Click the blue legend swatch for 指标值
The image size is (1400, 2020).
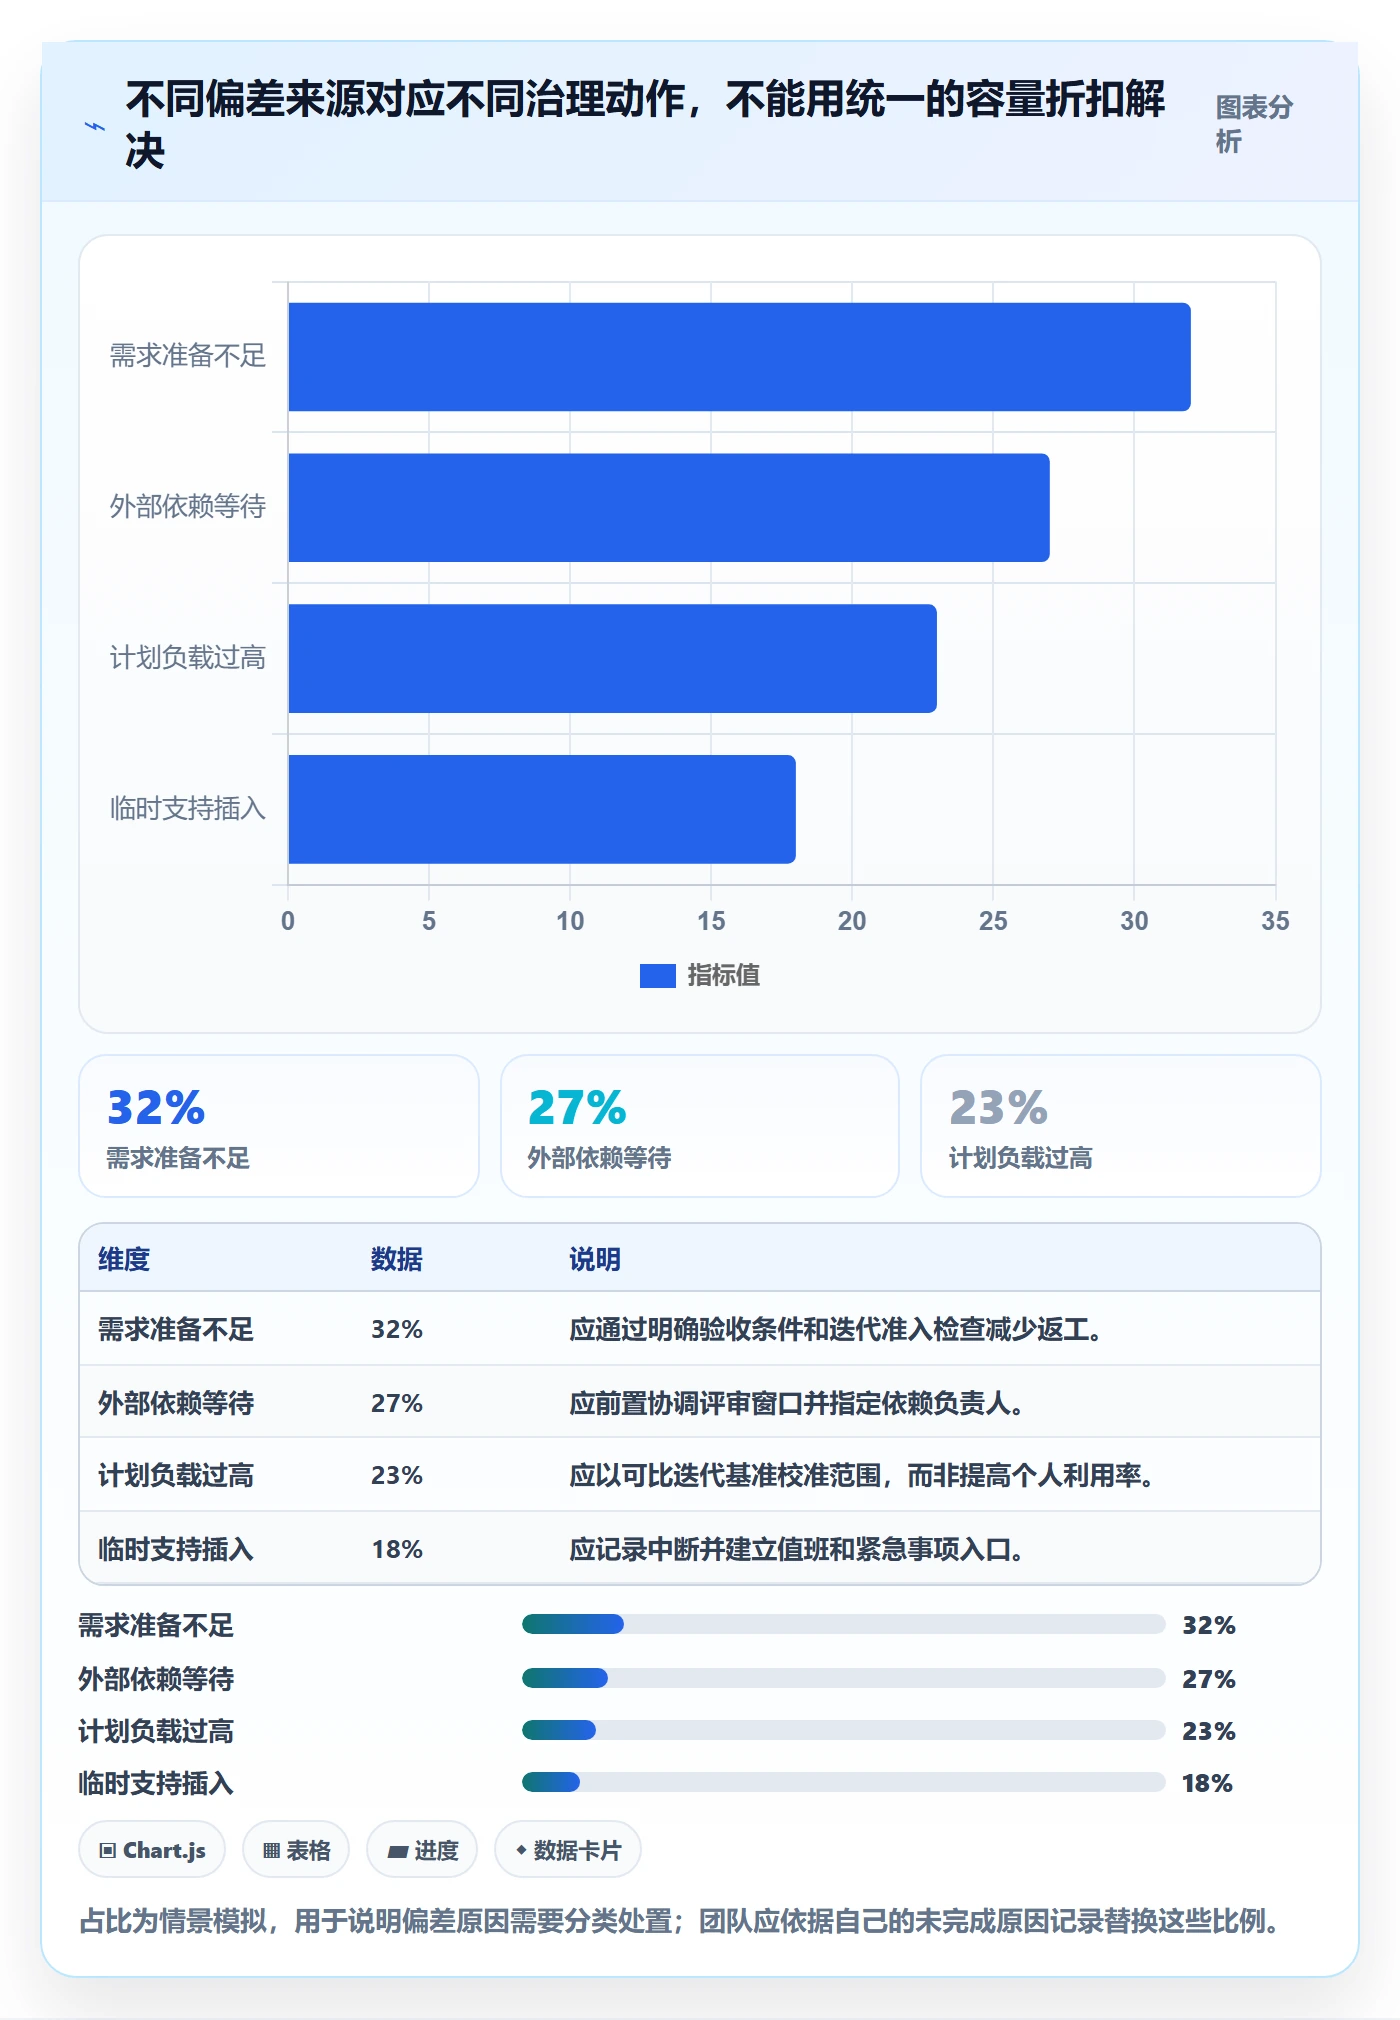pos(657,976)
